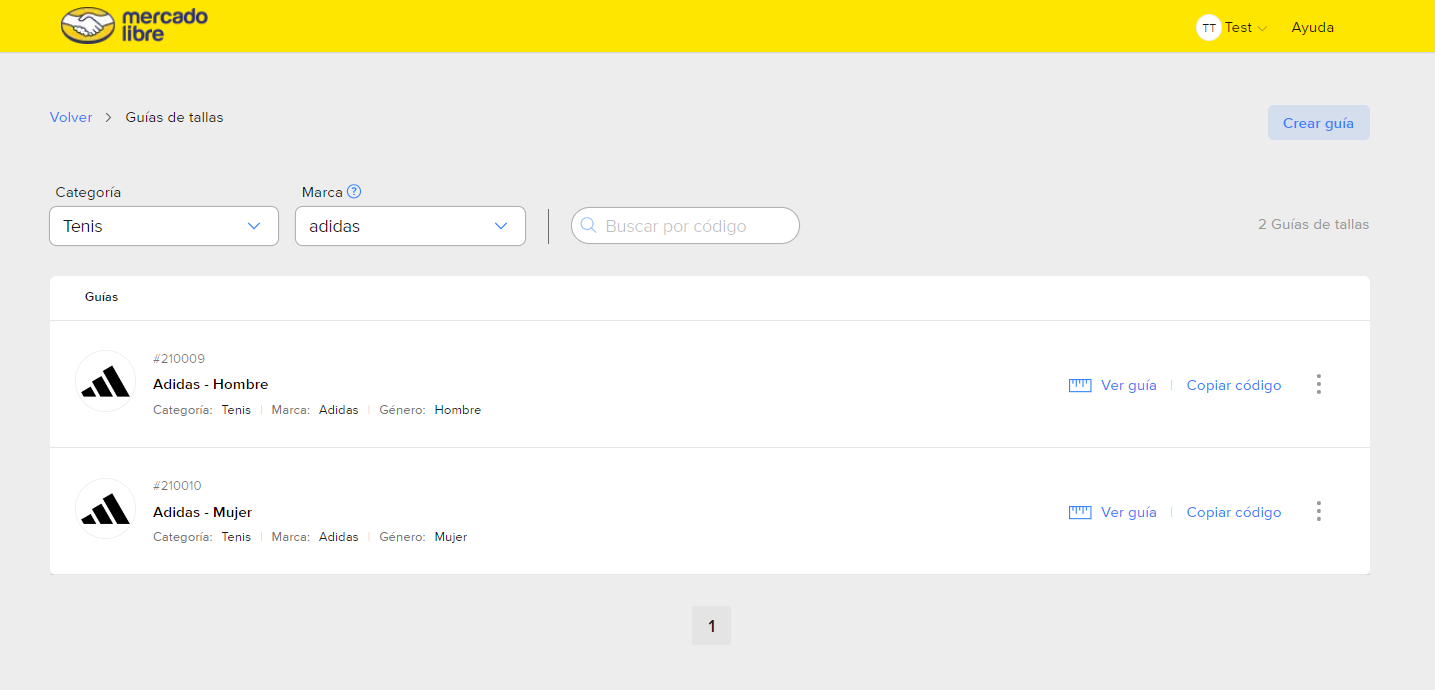Viewport: 1435px width, 690px height.
Task: Open the Ayuda help link
Action: [1313, 28]
